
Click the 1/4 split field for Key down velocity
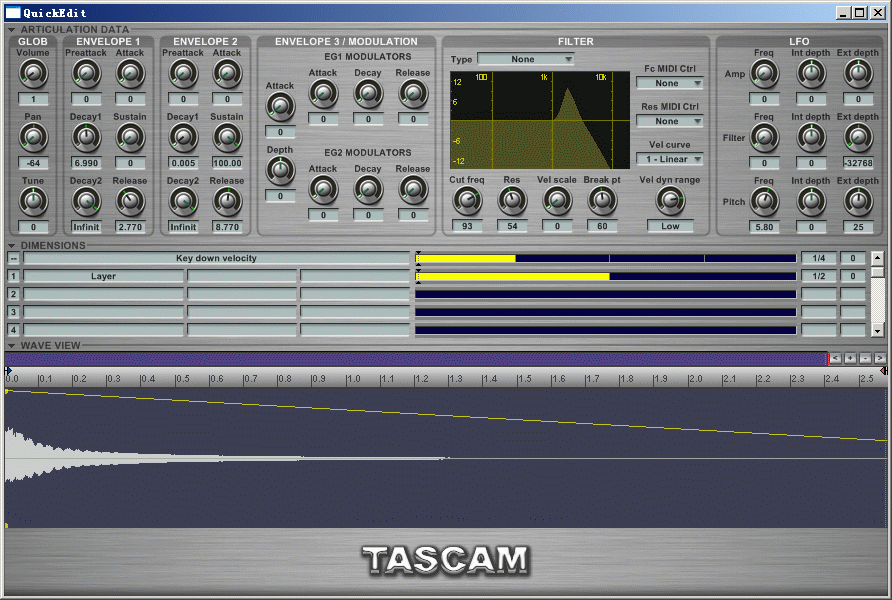[x=819, y=258]
